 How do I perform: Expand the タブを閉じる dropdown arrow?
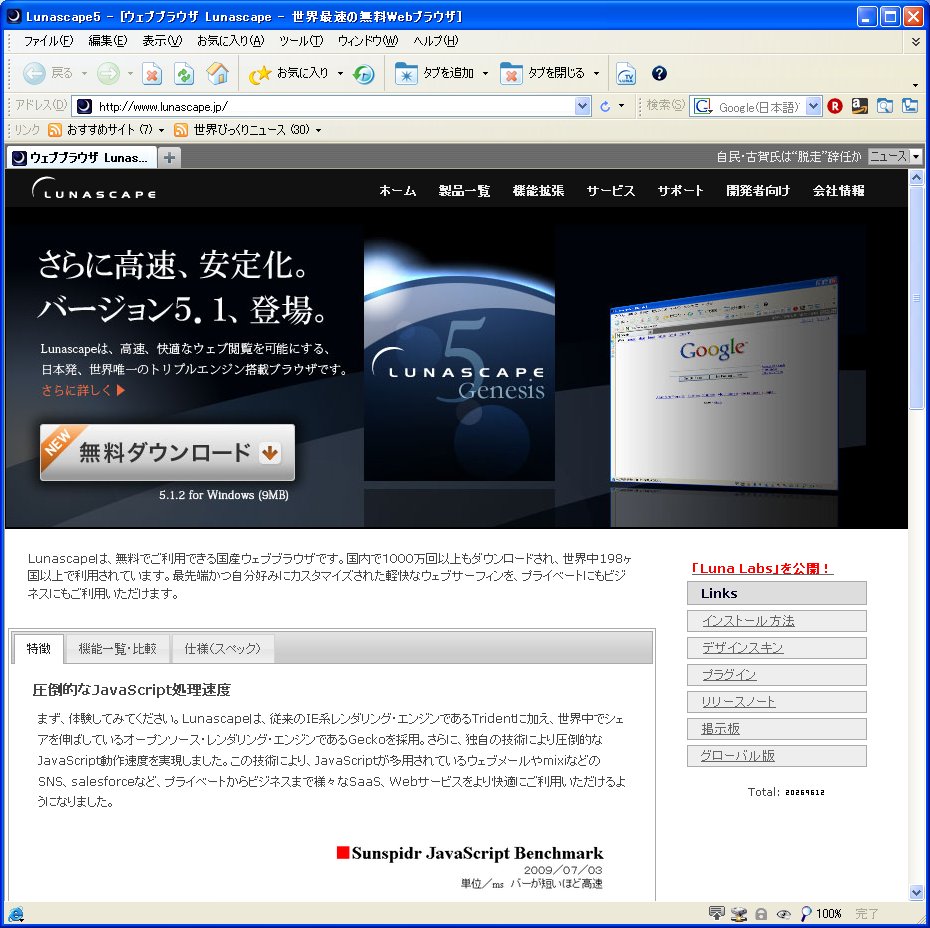coord(596,74)
